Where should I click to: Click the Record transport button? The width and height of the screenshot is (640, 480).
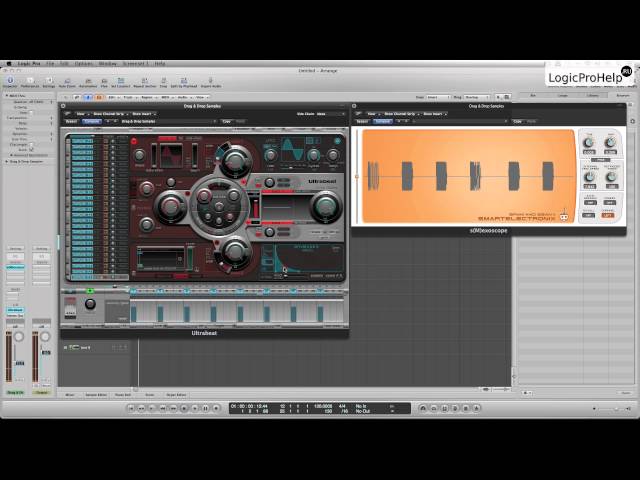(x=216, y=408)
